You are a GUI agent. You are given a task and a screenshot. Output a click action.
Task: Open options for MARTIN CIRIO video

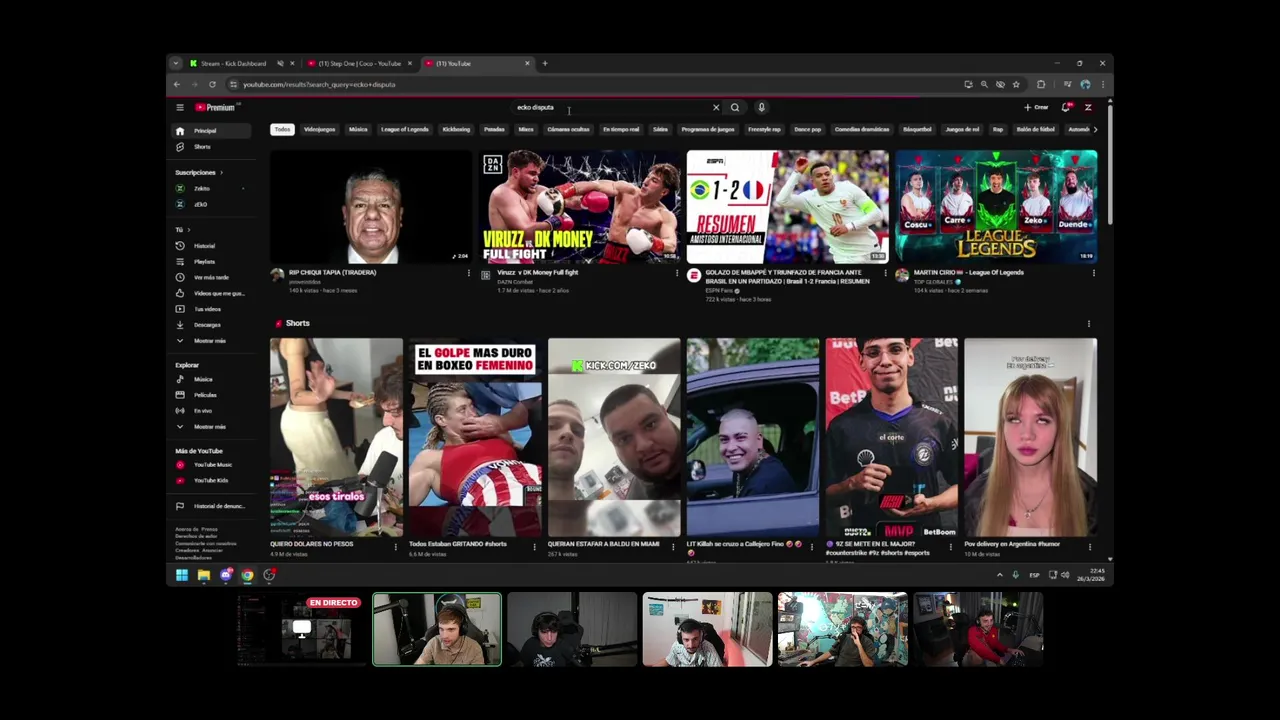tap(1093, 273)
